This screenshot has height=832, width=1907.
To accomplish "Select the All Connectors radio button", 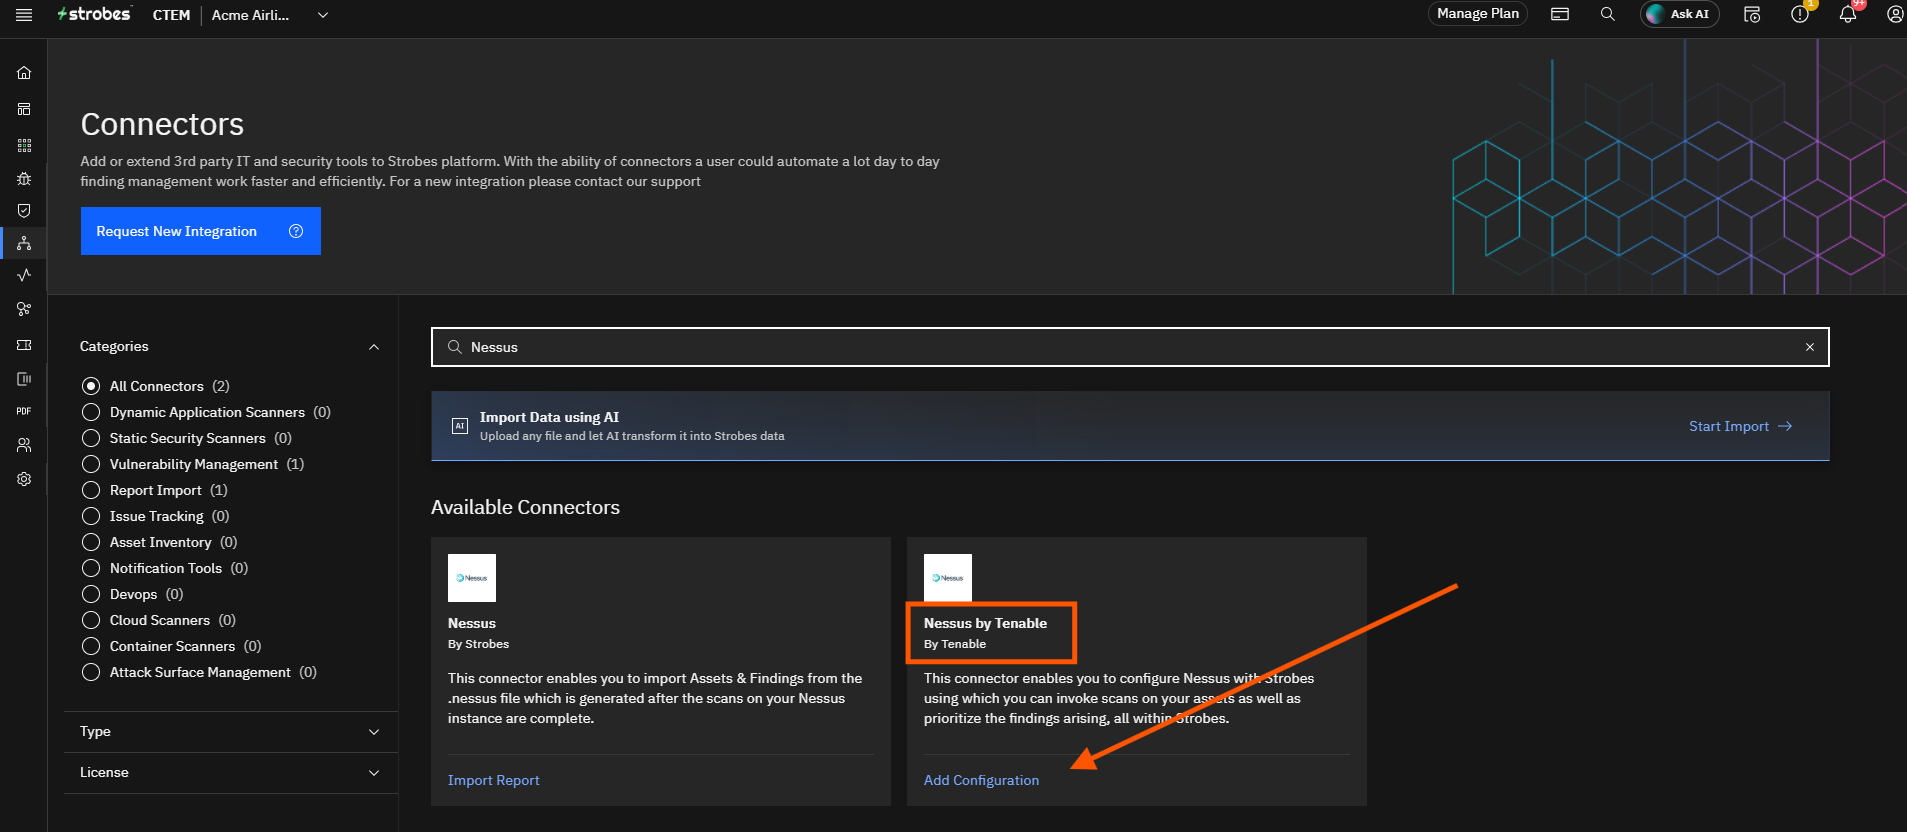I will [x=91, y=386].
